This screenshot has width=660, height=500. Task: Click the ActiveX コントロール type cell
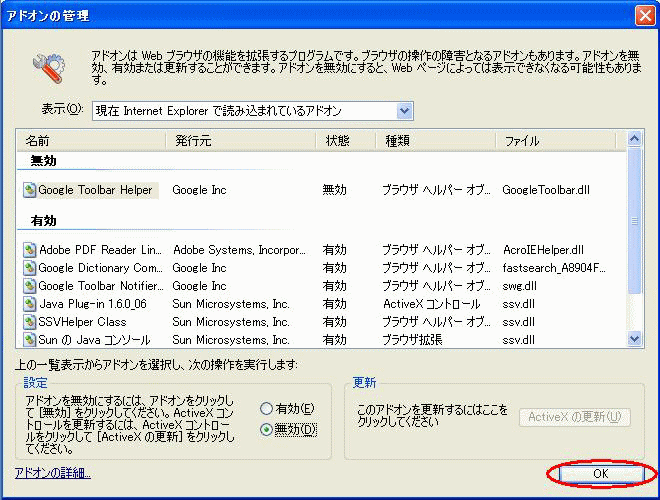431,304
